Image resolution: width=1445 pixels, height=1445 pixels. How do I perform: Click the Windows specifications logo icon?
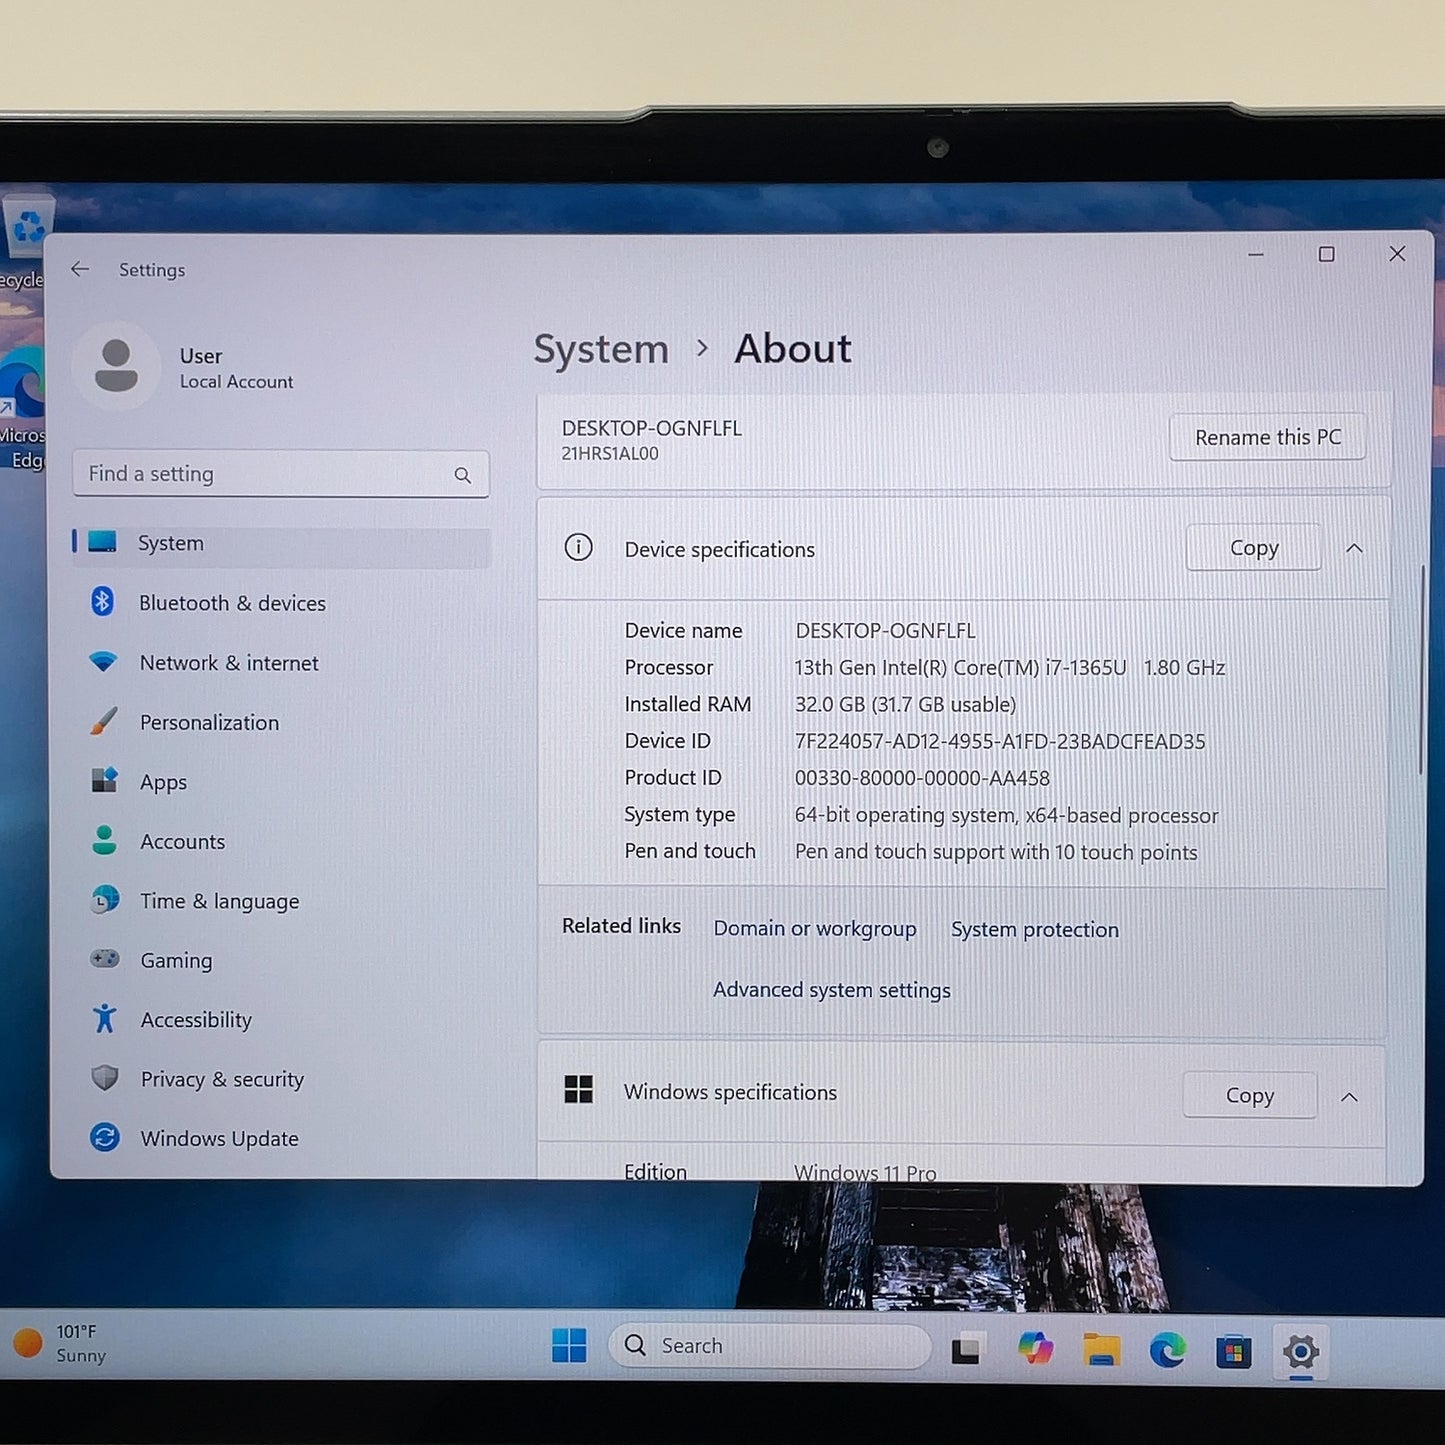click(x=578, y=1090)
